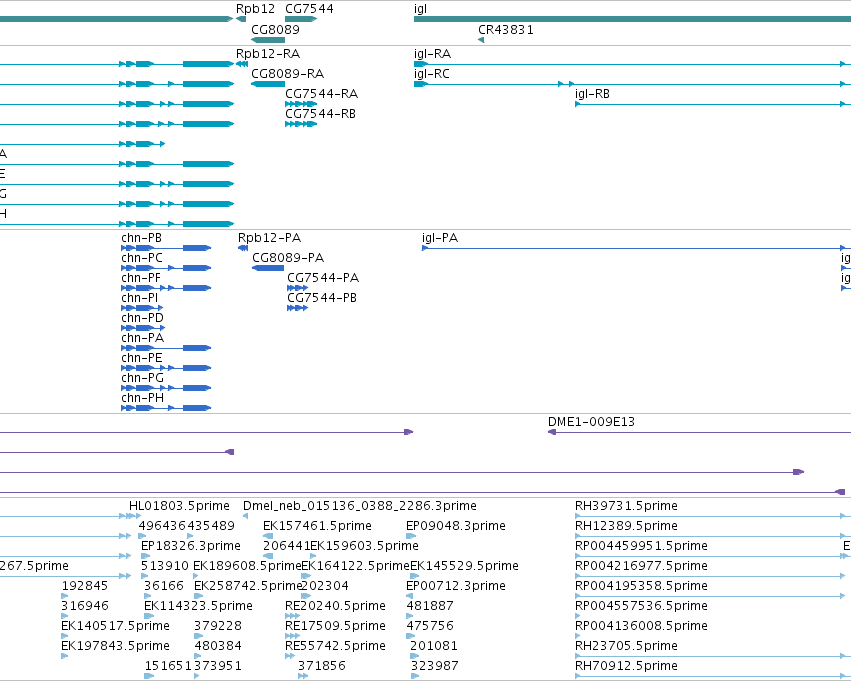Select the 475756 feature label
Image resolution: width=851 pixels, height=681 pixels.
pos(430,626)
